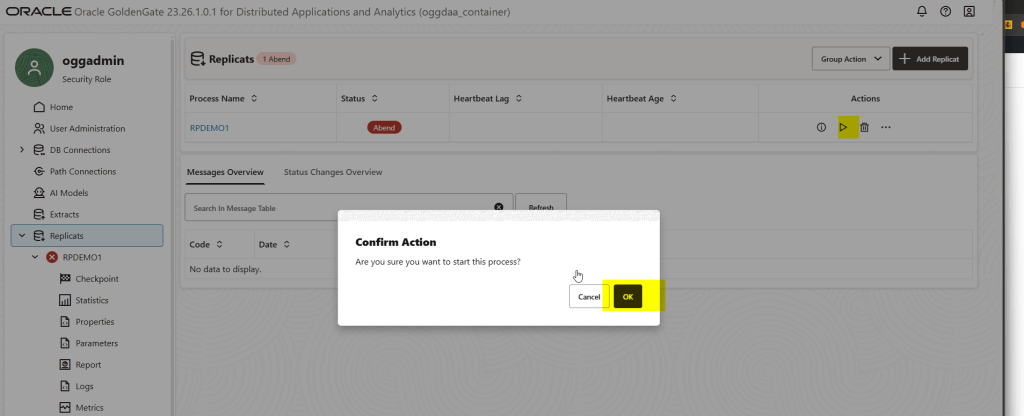This screenshot has width=1024, height=416.
Task: Open the user profile icon in header
Action: click(969, 11)
